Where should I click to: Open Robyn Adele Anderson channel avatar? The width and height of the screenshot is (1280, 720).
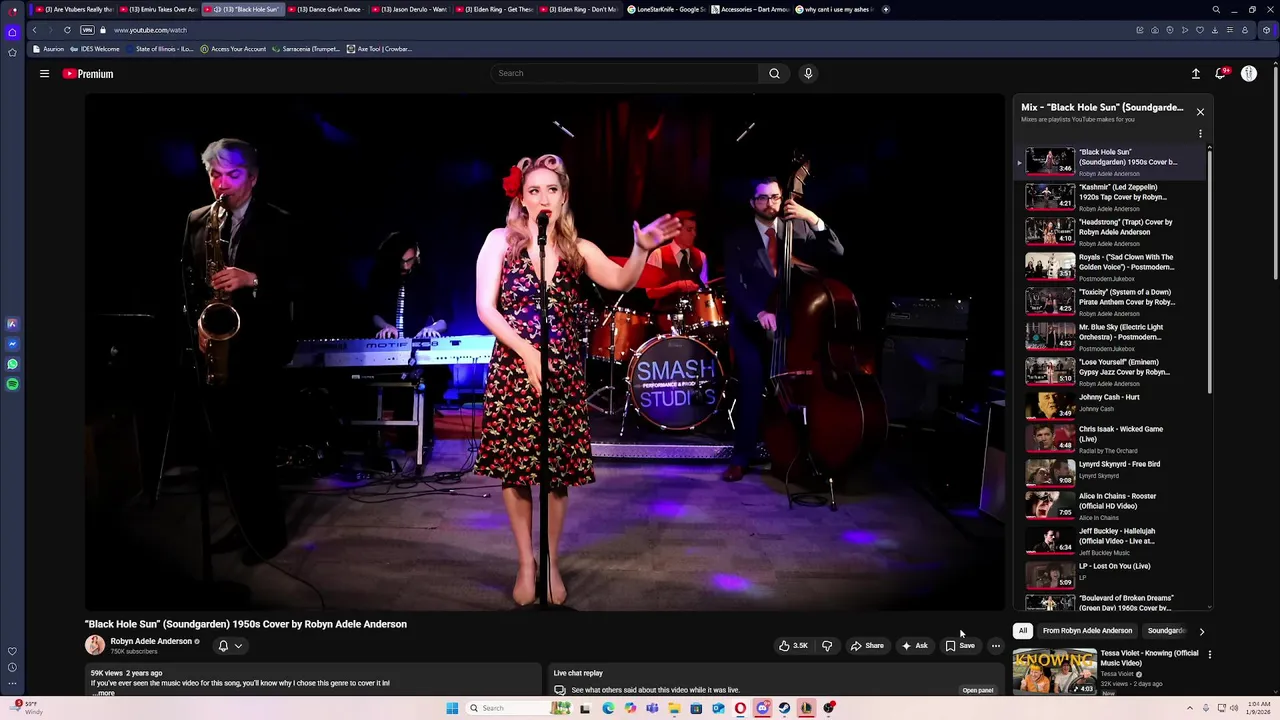(x=95, y=646)
